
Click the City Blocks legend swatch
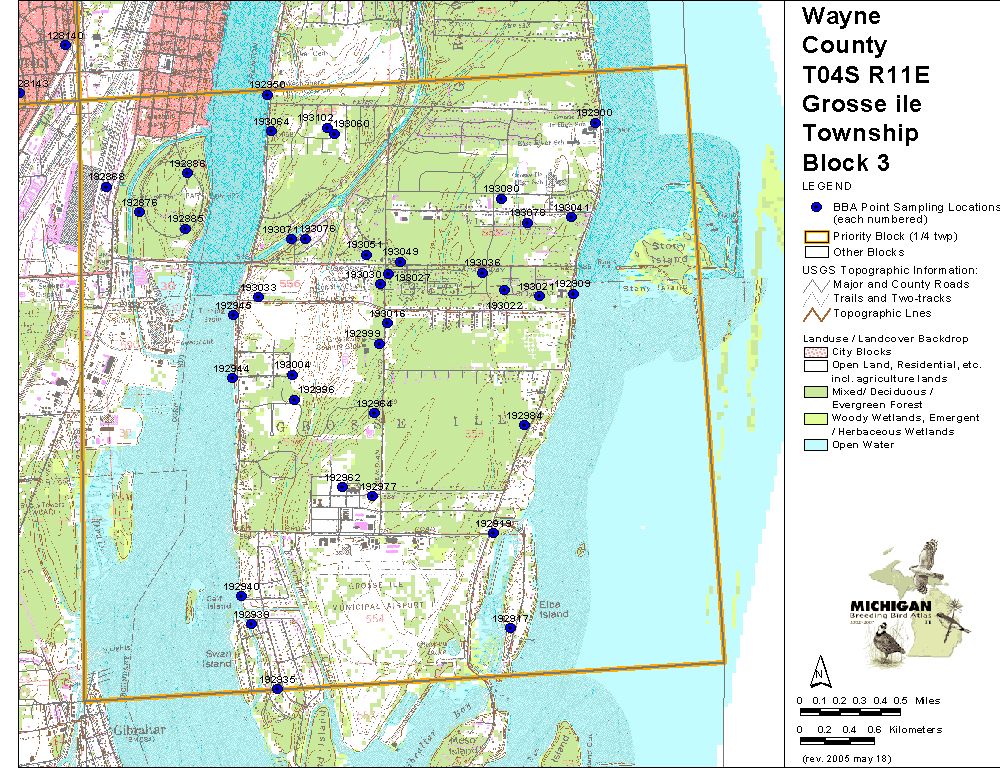point(812,352)
